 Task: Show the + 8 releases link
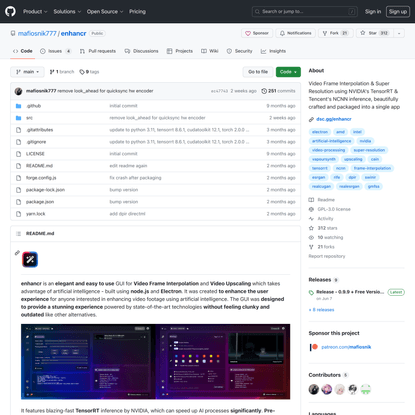[321, 310]
